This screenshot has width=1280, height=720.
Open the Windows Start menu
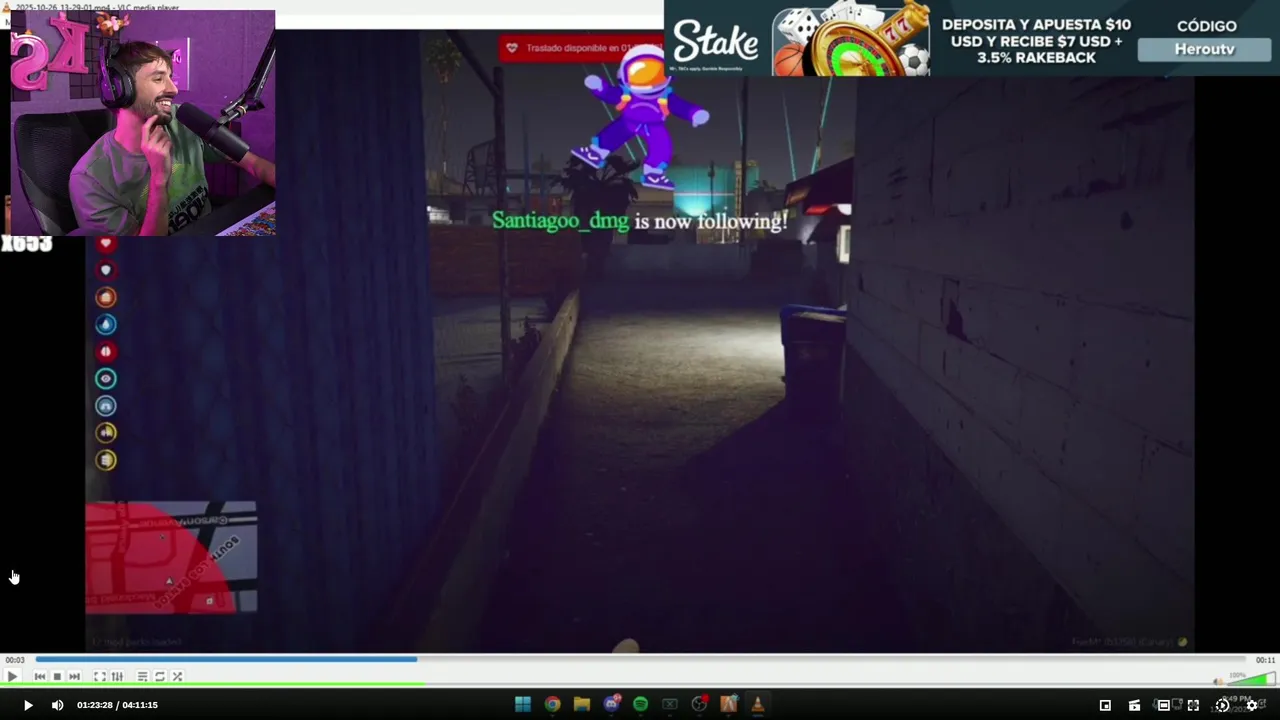coord(522,704)
